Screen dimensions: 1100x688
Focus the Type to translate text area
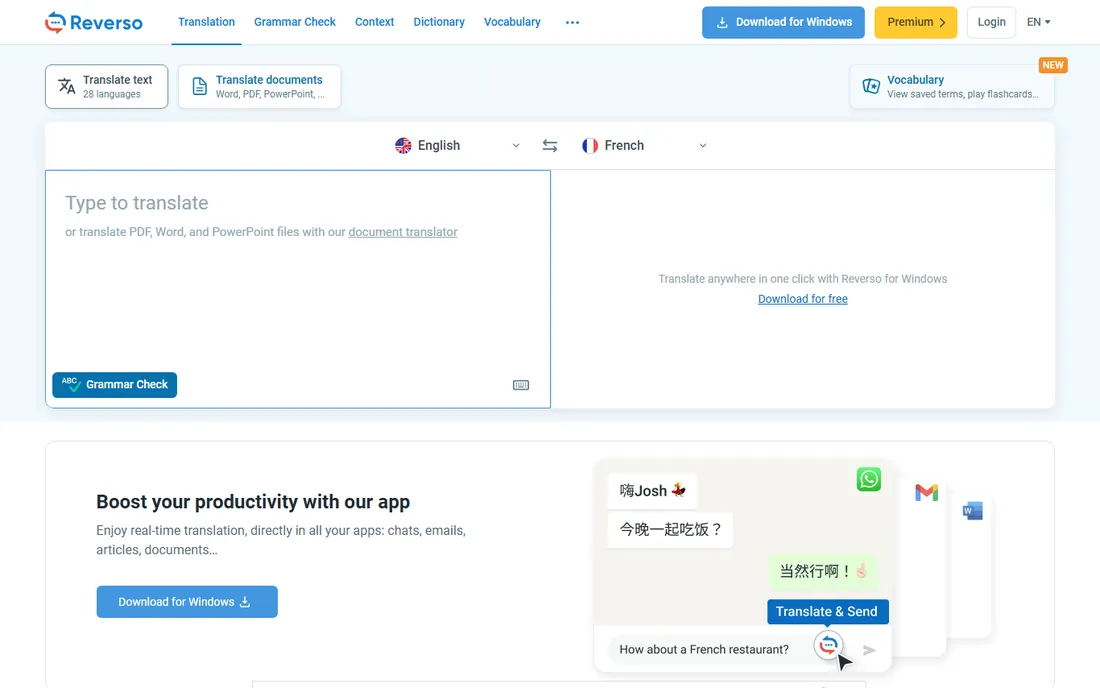298,289
